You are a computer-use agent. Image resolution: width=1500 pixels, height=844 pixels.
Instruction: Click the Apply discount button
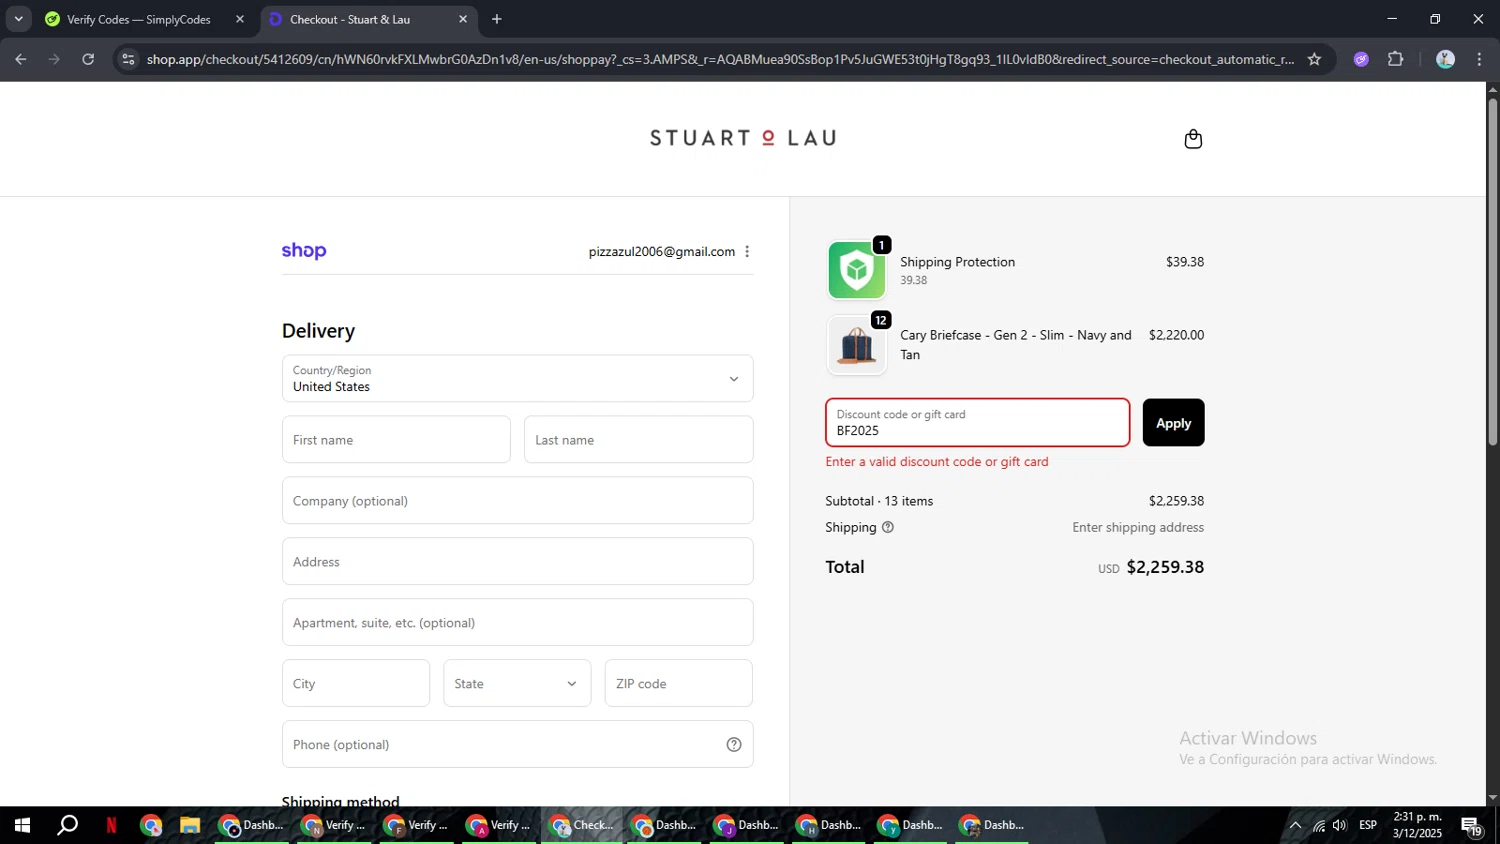[x=1173, y=423]
